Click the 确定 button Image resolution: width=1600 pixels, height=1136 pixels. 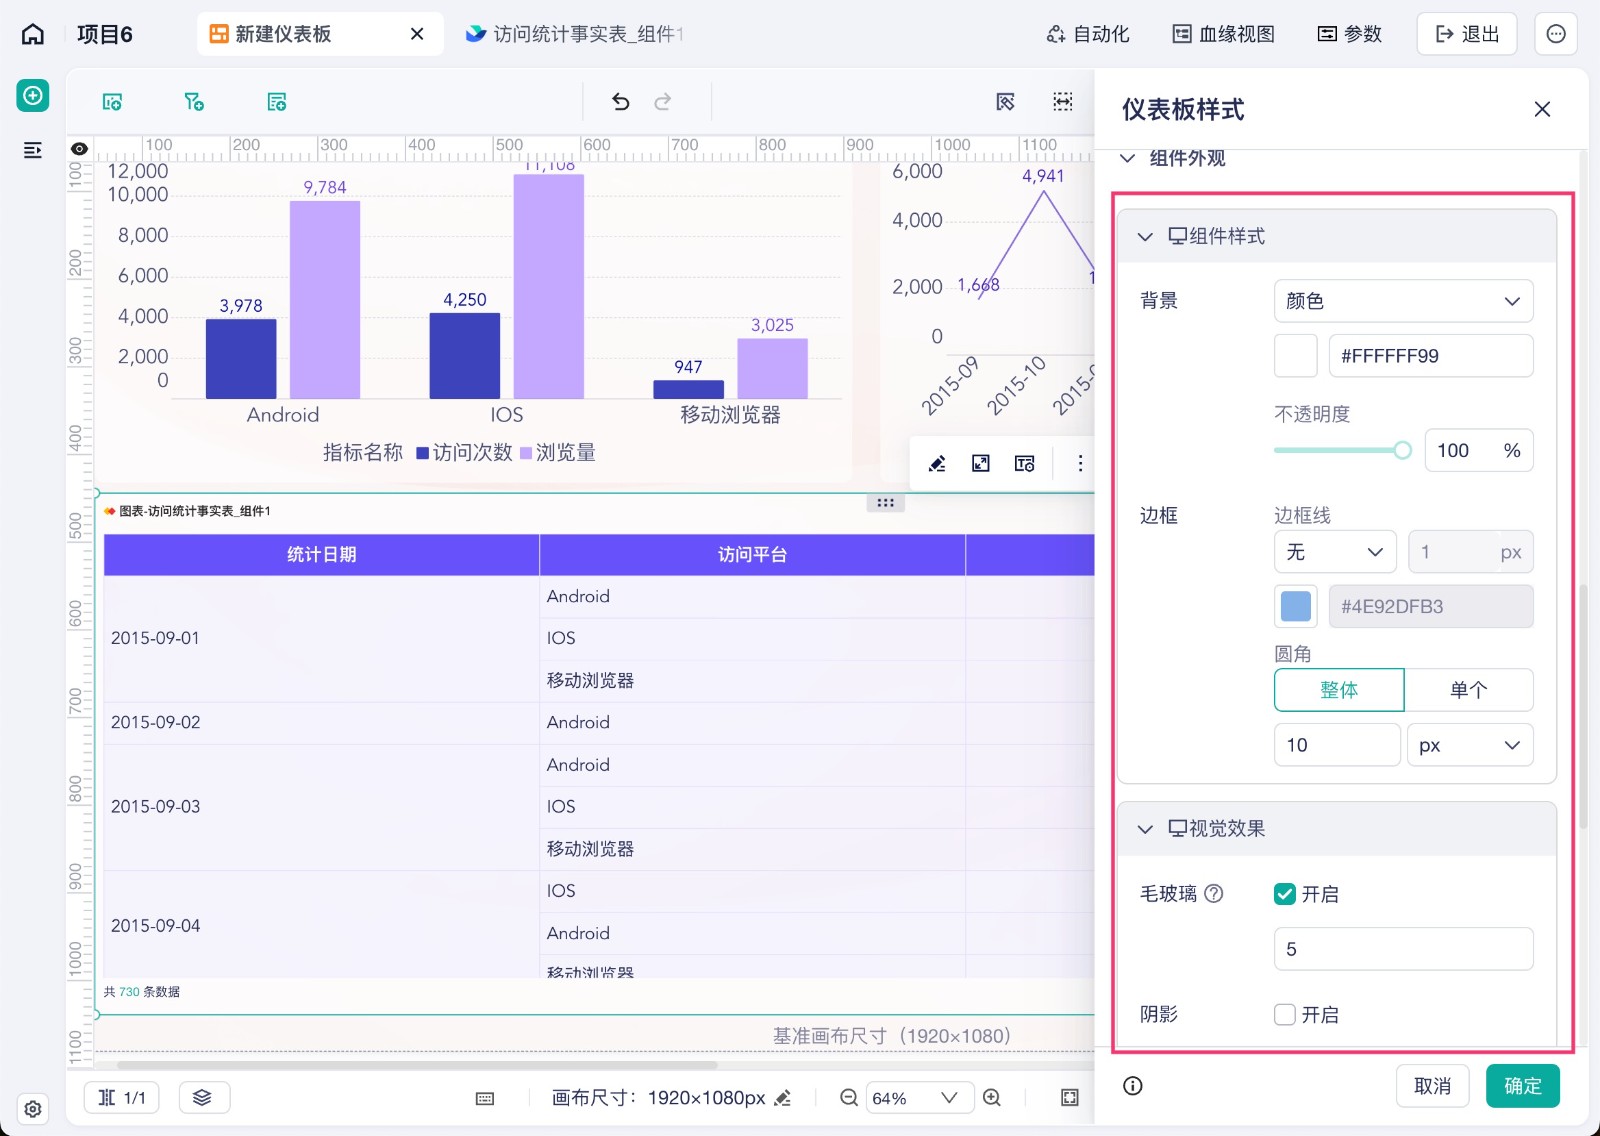(1523, 1086)
